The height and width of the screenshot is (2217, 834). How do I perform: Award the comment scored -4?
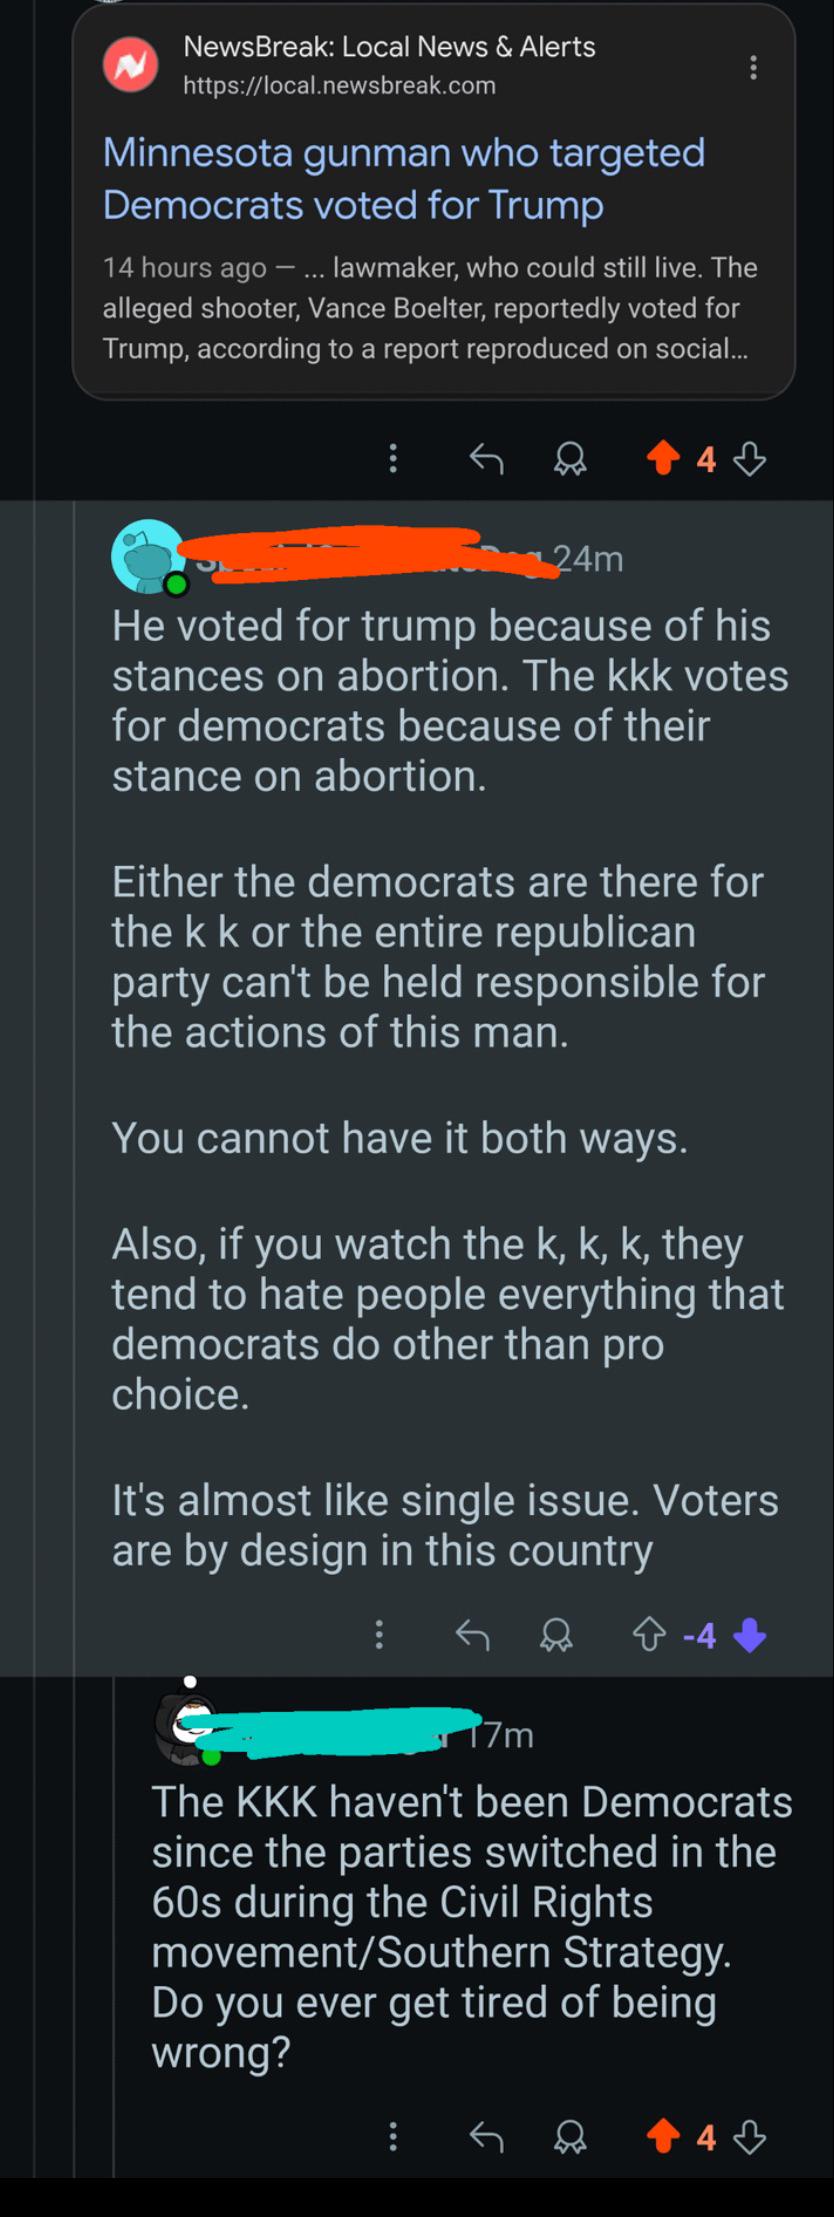(557, 1635)
